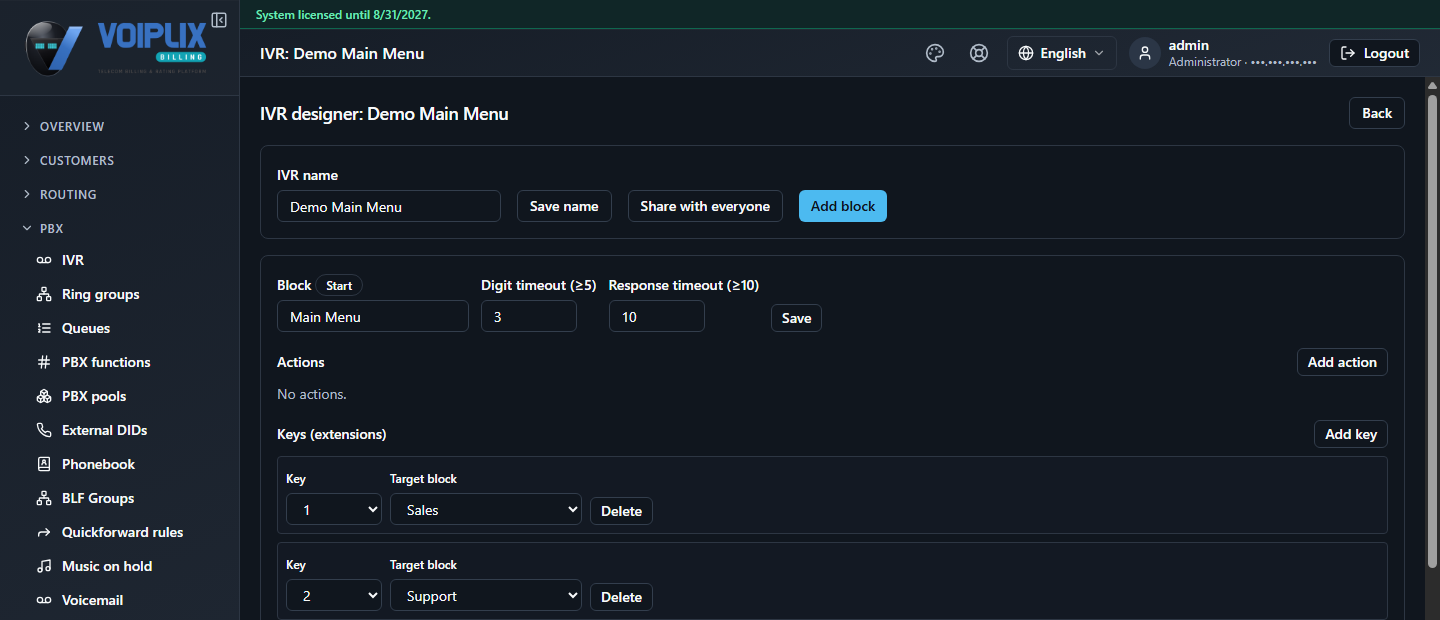Click the Start badge next to Block
1440x620 pixels.
[x=339, y=285]
